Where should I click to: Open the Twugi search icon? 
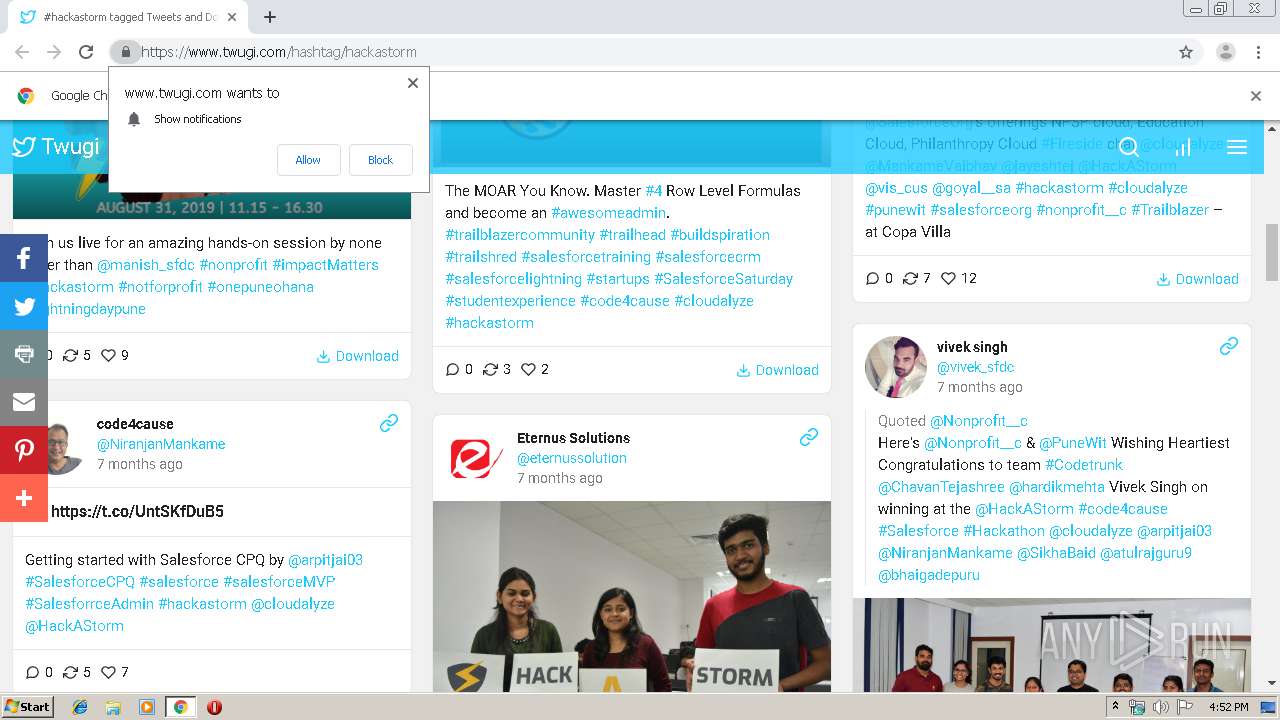click(1129, 147)
